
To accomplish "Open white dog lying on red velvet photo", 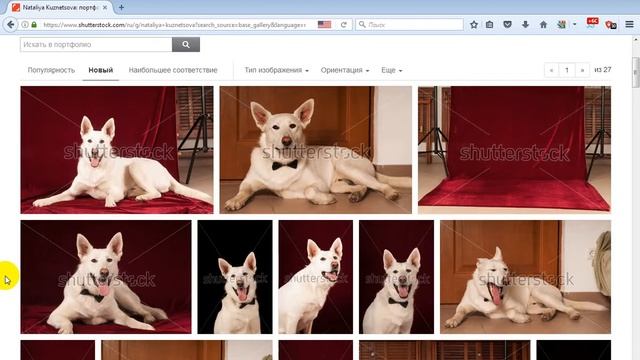I will (x=117, y=150).
